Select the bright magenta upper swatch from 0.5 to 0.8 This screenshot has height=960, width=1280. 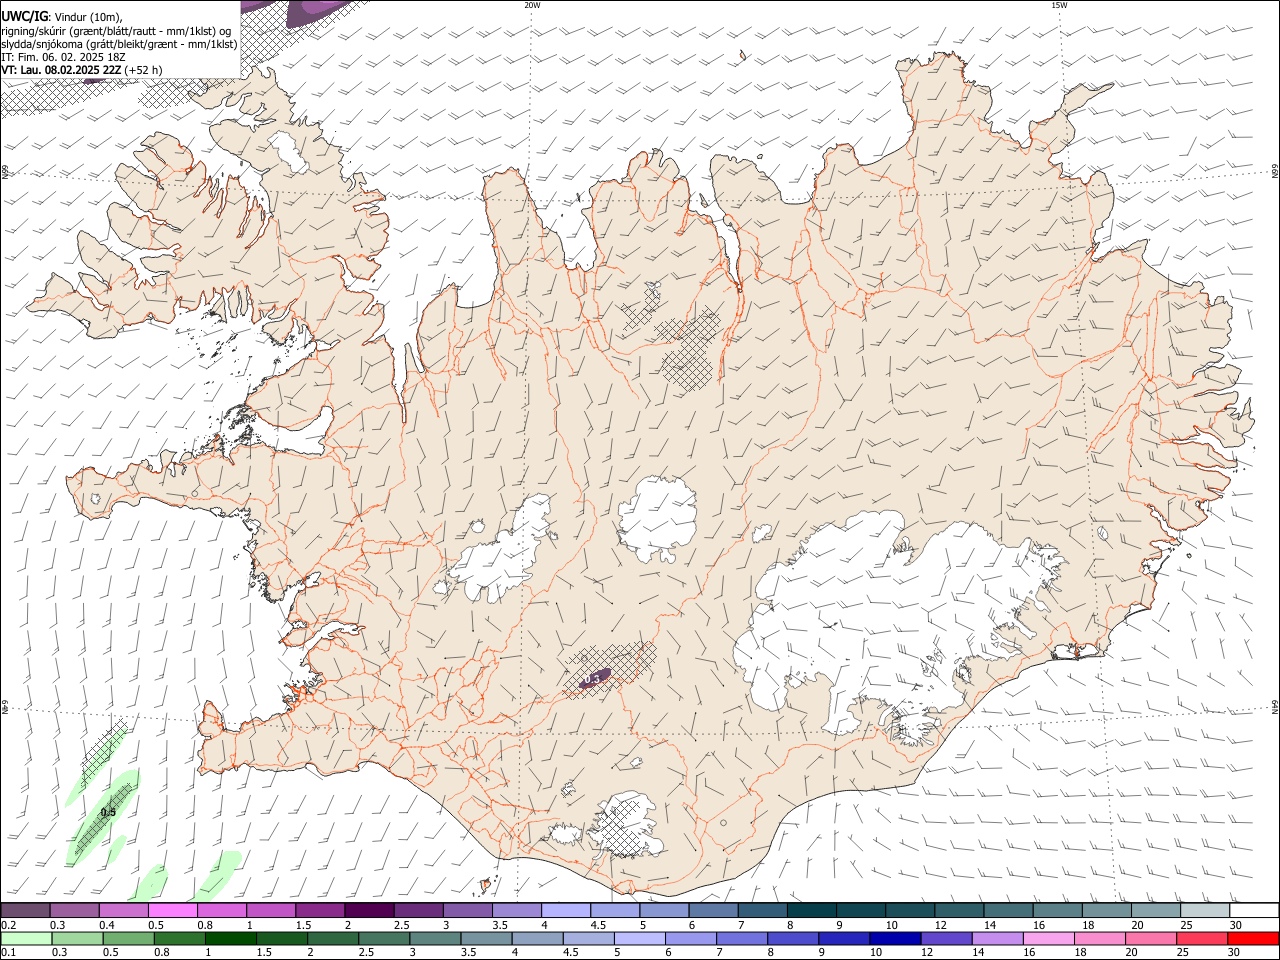[x=172, y=910]
